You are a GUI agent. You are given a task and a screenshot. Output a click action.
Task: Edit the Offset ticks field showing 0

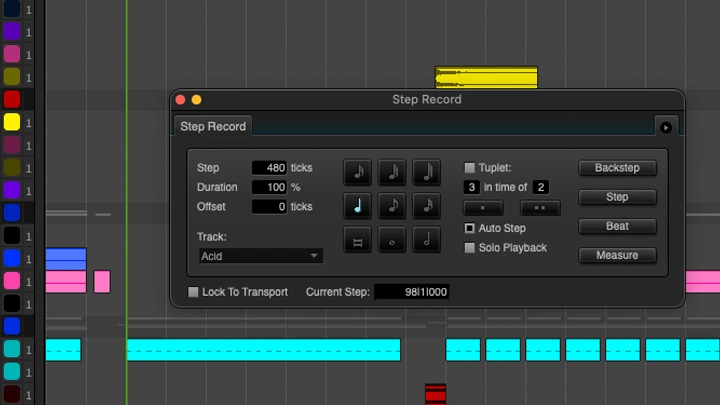point(269,207)
